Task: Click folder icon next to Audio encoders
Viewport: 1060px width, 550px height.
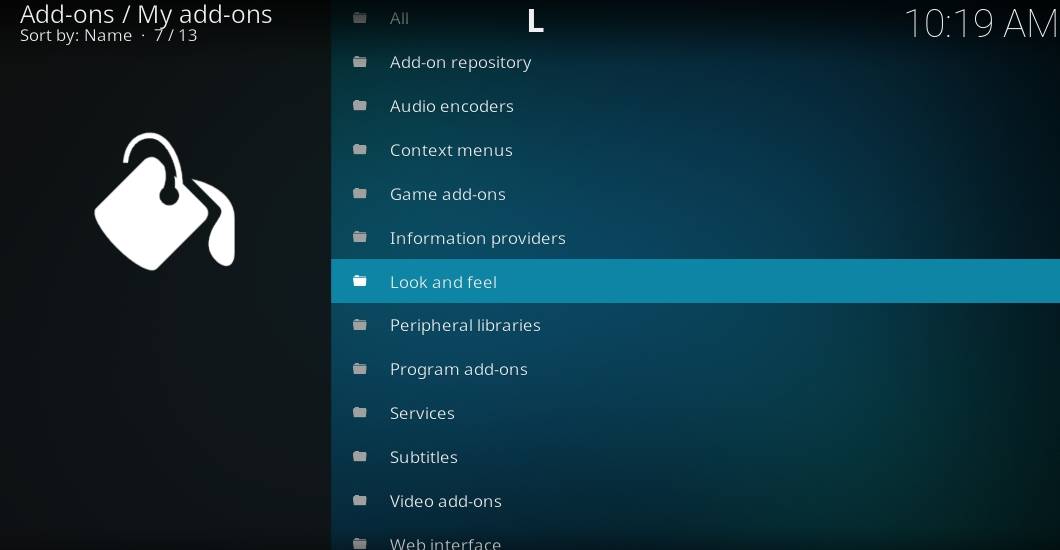Action: [x=360, y=106]
